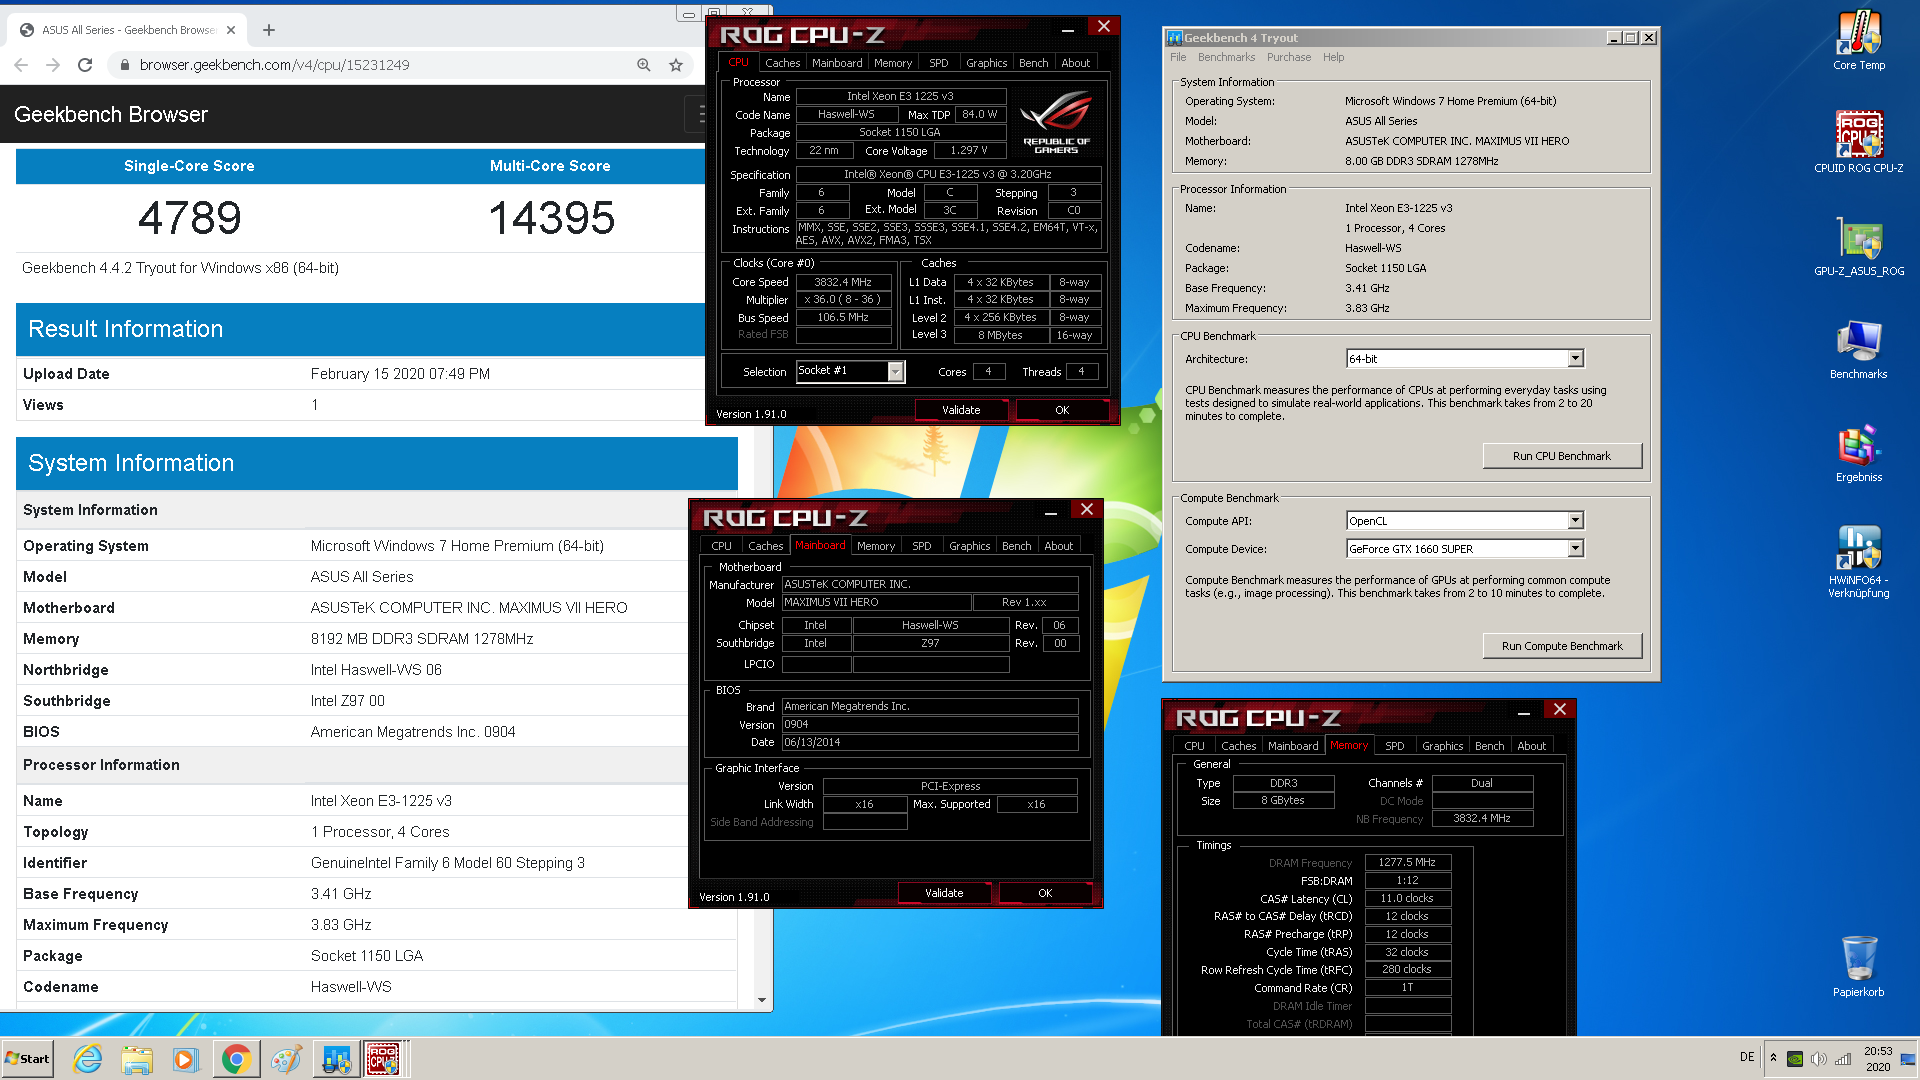The image size is (1920, 1080).
Task: Open the CPUID ROG CPU-Z desktop icon
Action: (1858, 141)
